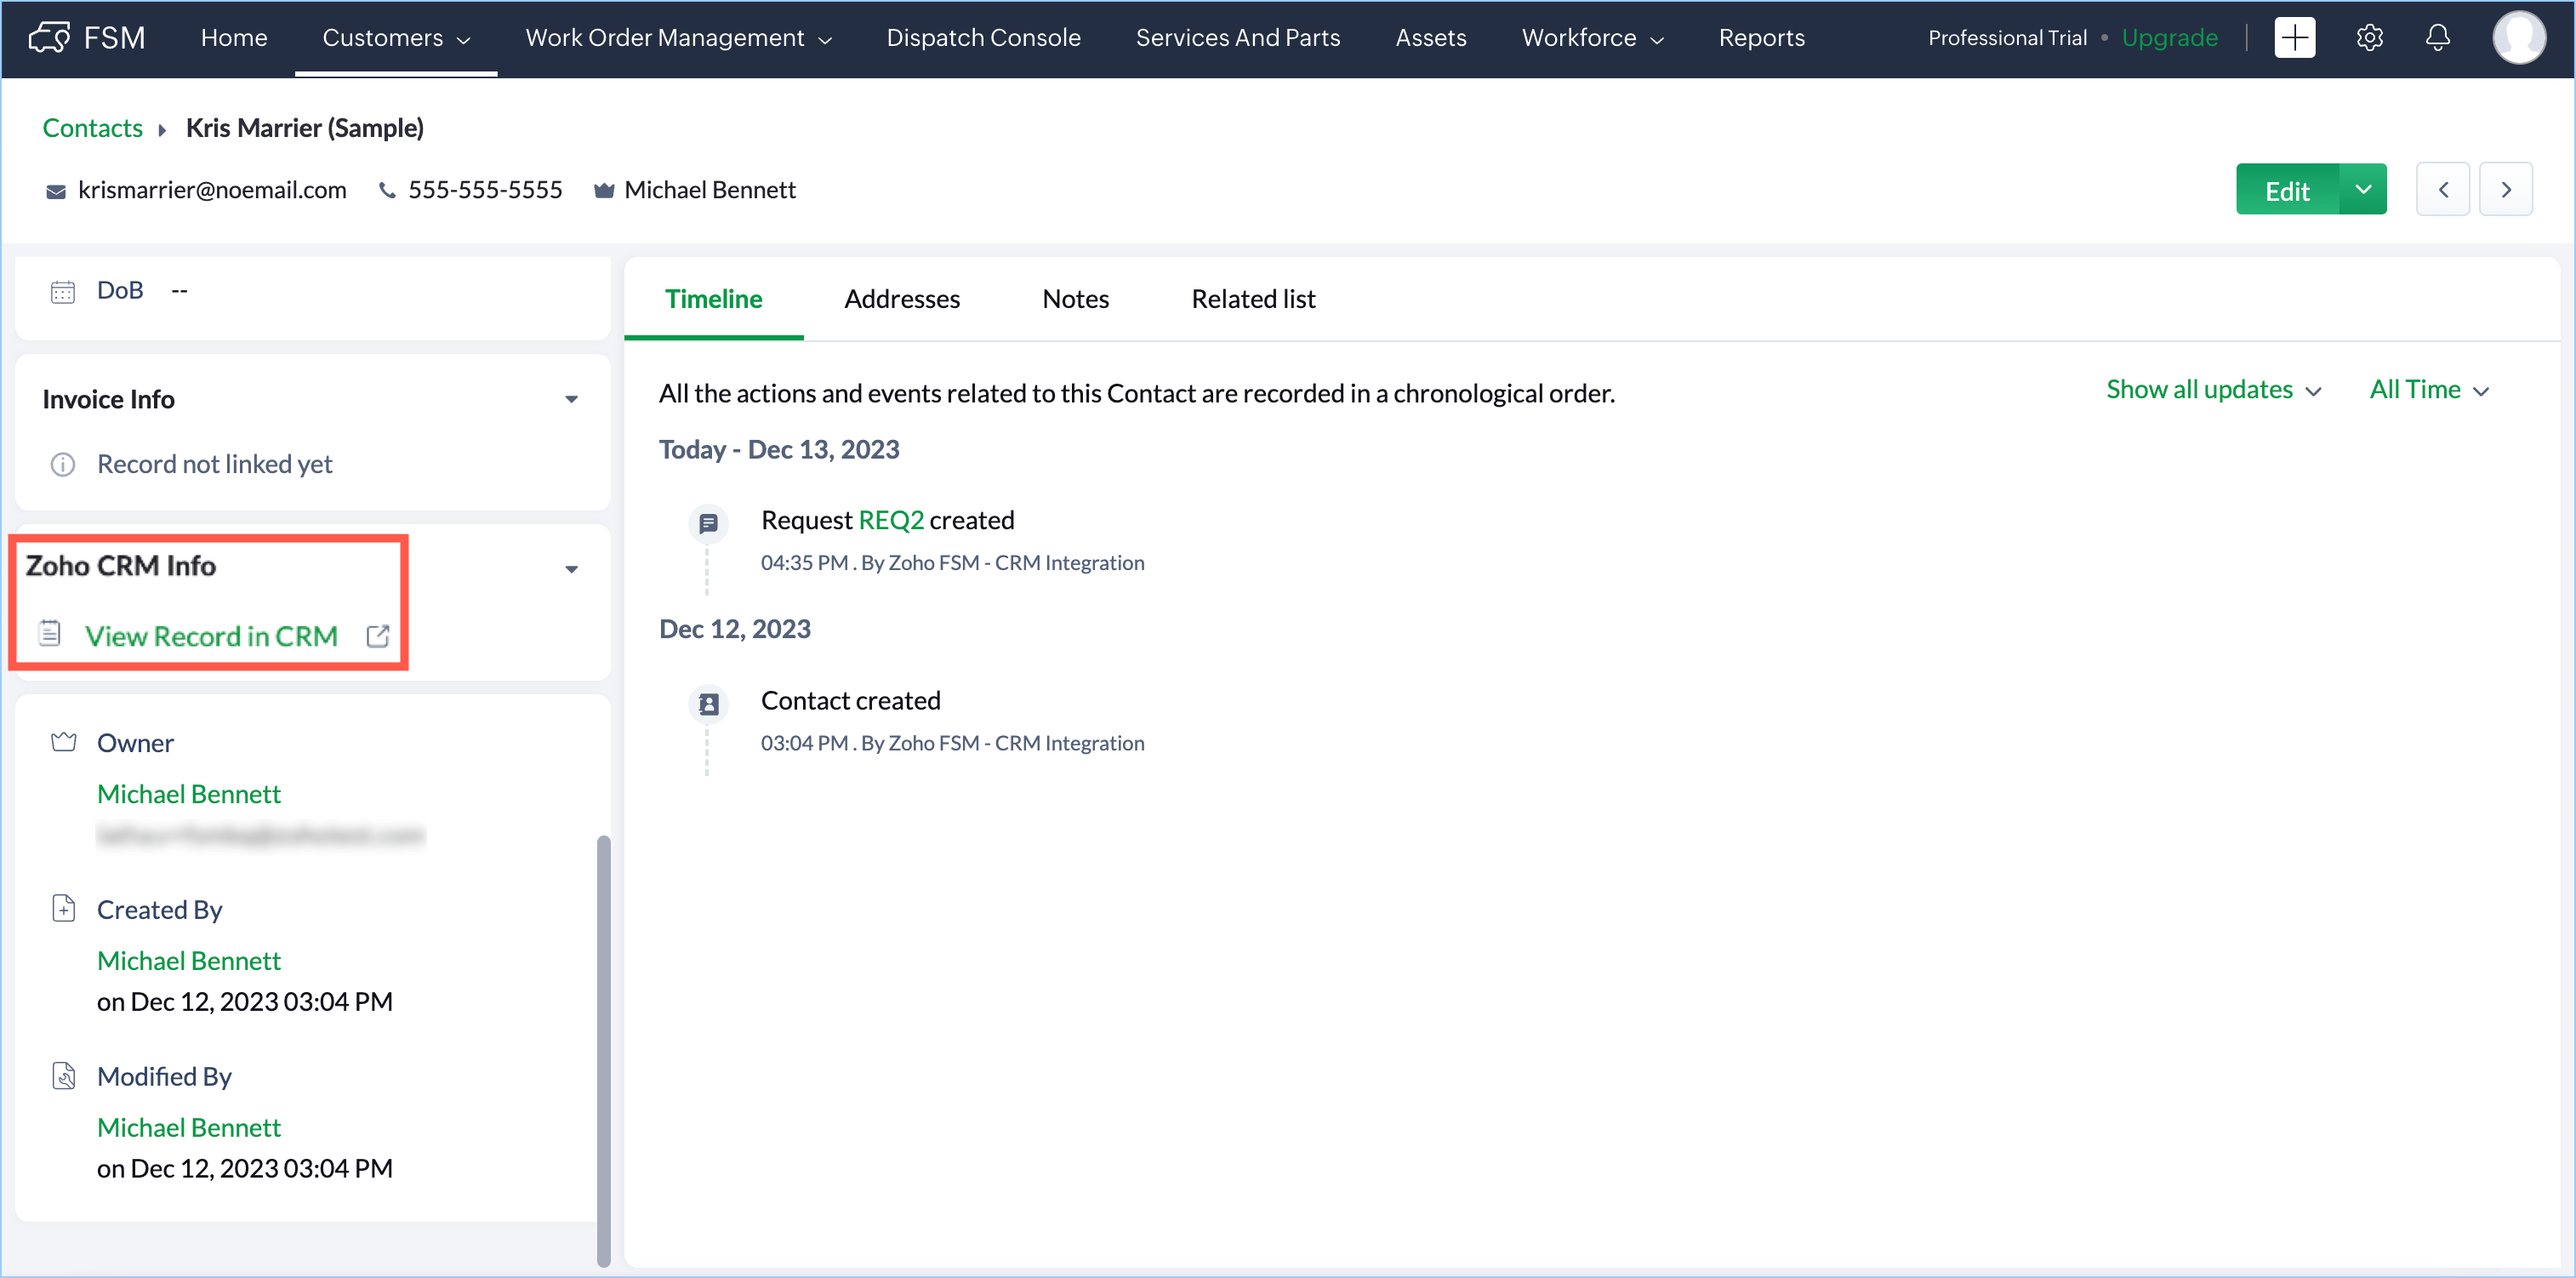Viewport: 2576px width, 1278px height.
Task: Click the left panel vertical scrollbar
Action: [603, 1050]
